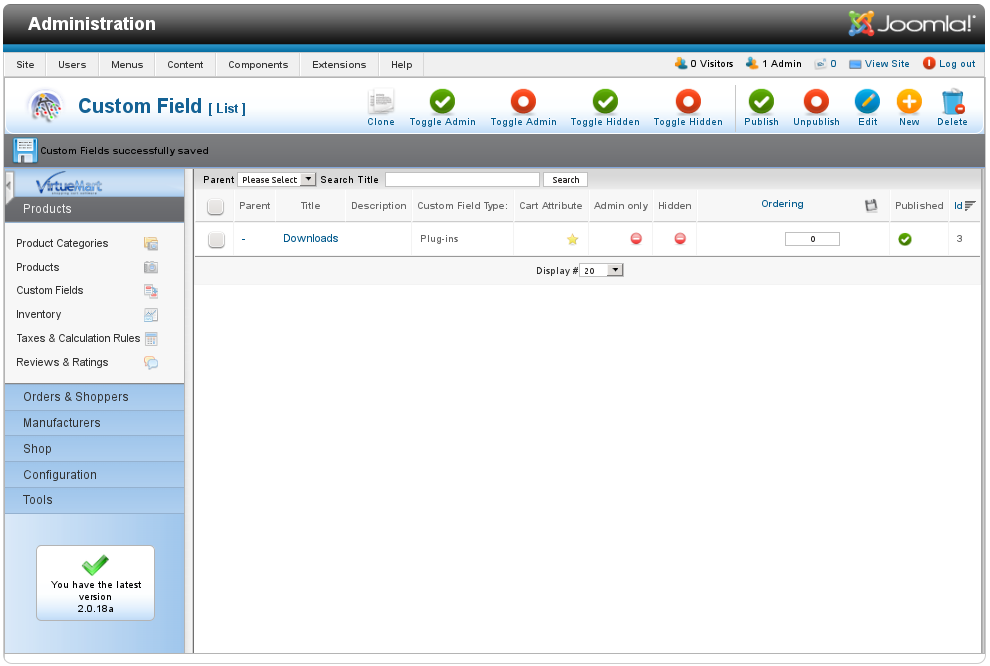Toggle published status of Downloads
This screenshot has height=666, width=990.
(x=905, y=239)
